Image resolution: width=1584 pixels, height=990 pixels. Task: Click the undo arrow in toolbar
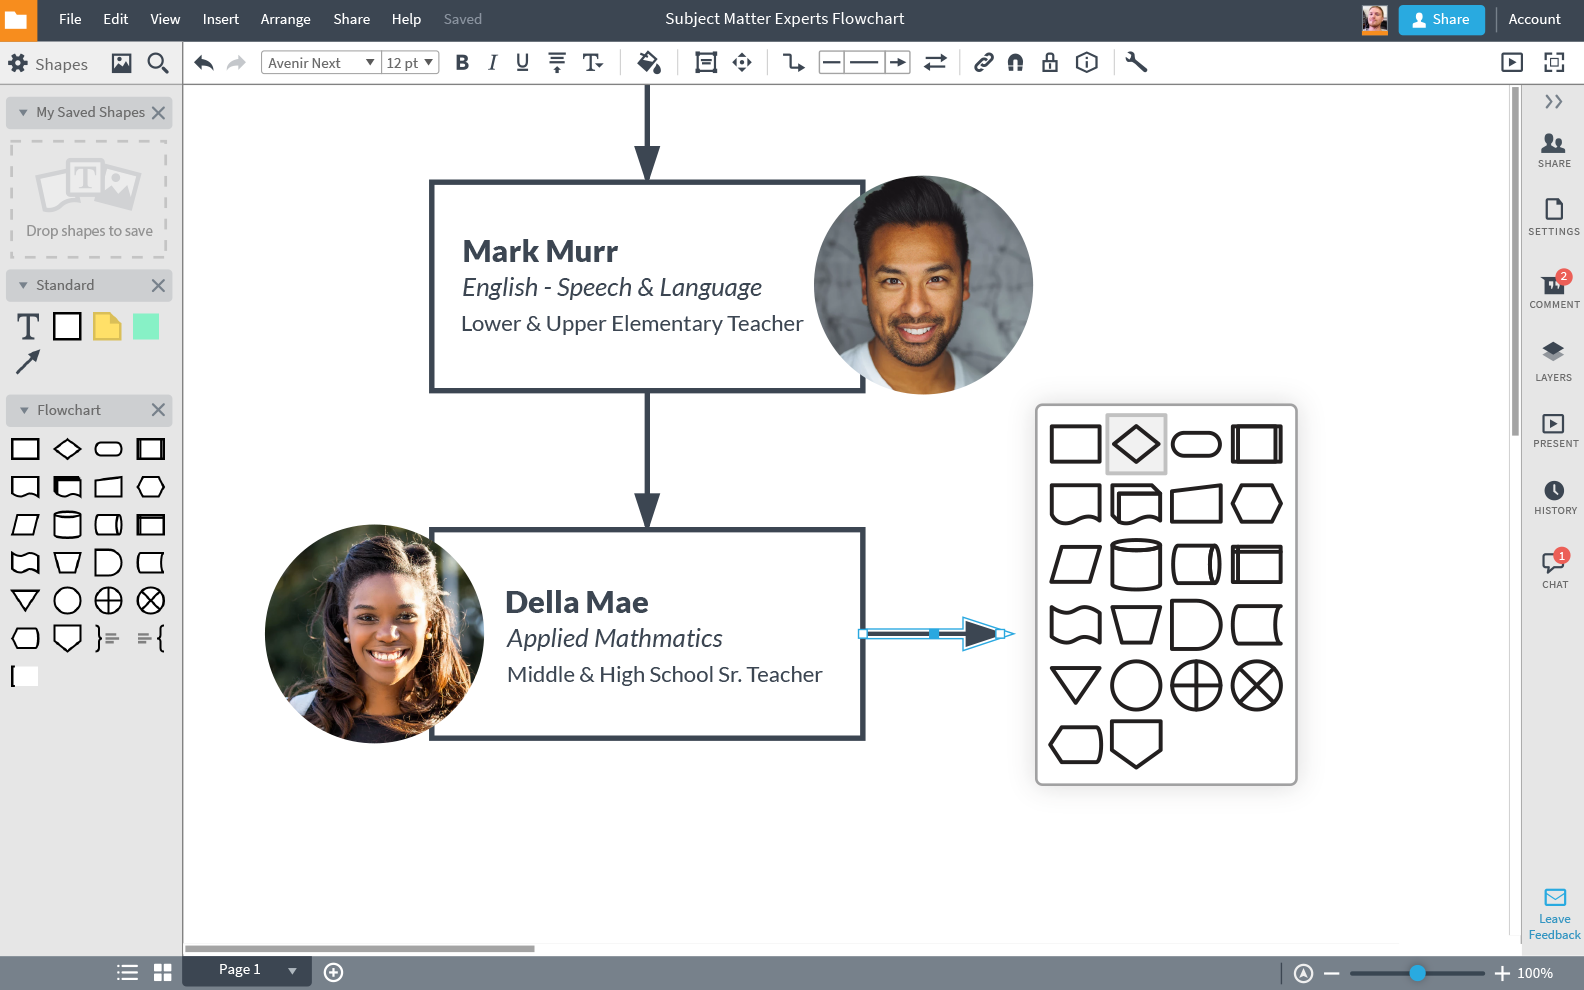[x=204, y=63]
